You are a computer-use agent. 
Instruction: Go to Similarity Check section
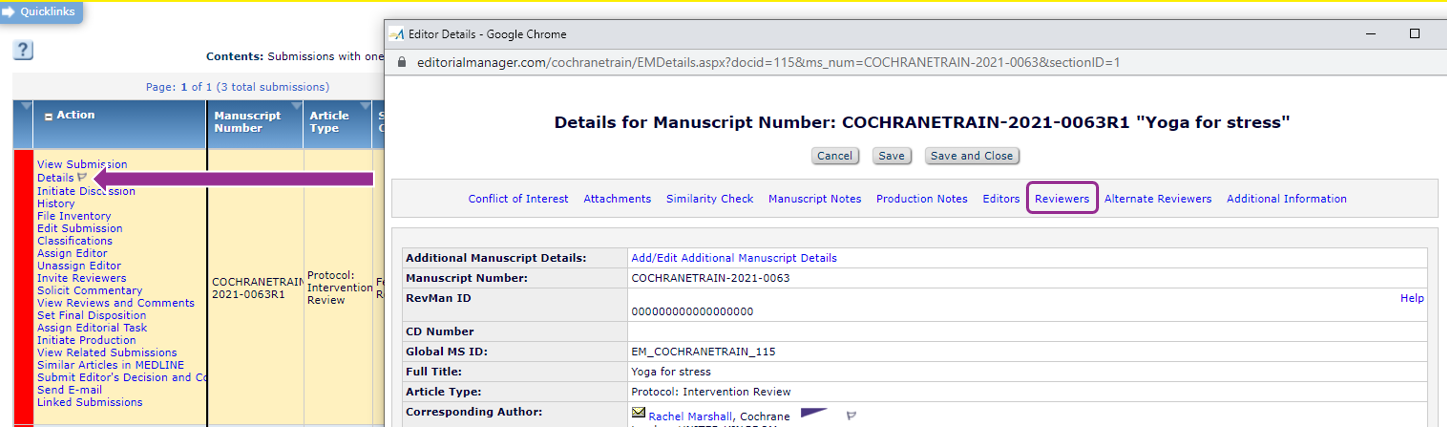coord(709,199)
